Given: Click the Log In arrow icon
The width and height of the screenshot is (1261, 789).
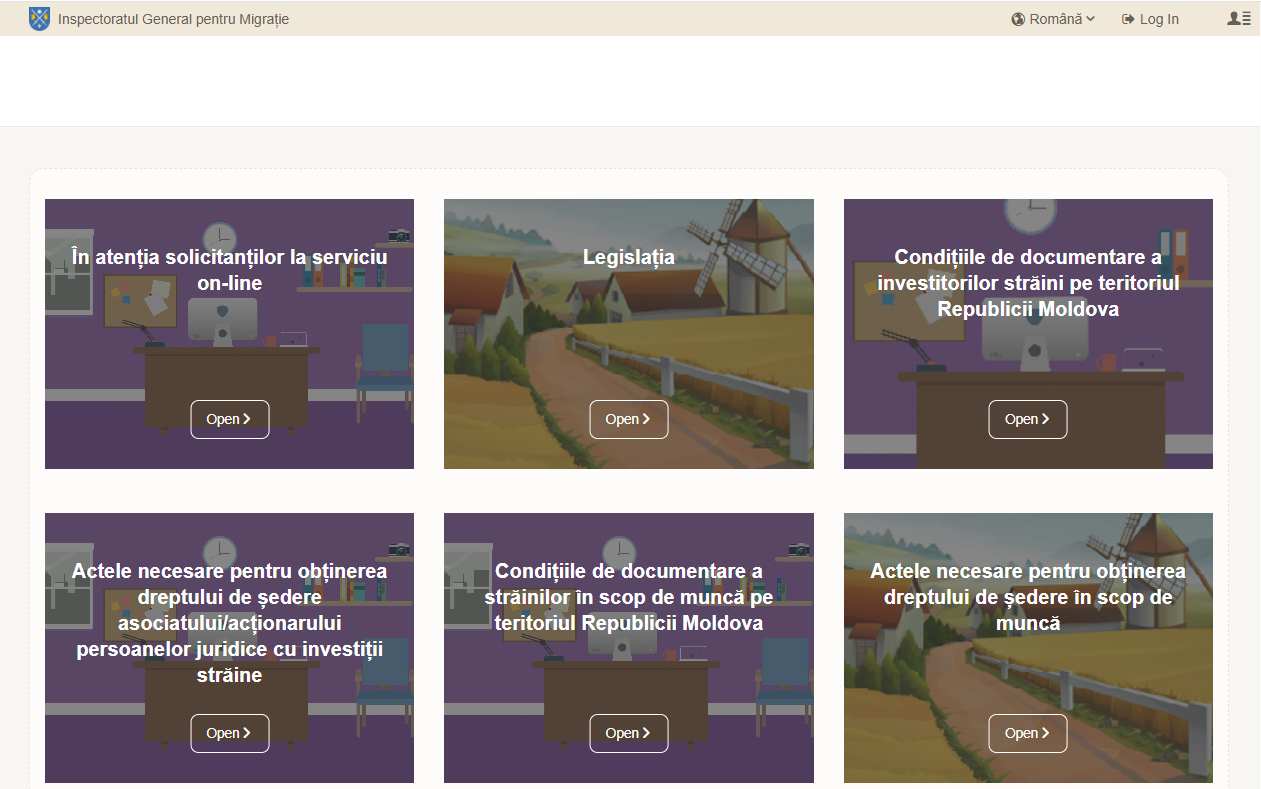Looking at the screenshot, I should pyautogui.click(x=1128, y=19).
